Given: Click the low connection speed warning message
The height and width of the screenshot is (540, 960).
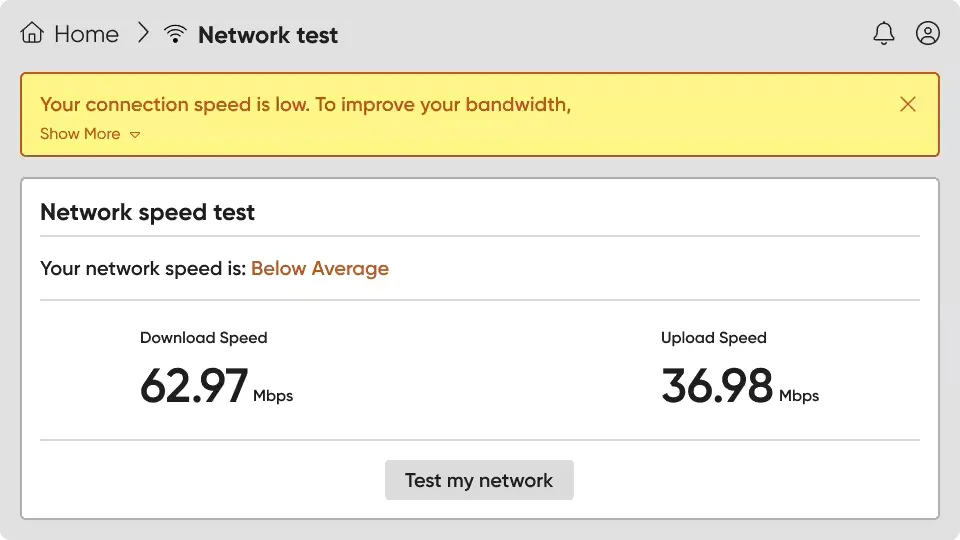Looking at the screenshot, I should [x=305, y=105].
